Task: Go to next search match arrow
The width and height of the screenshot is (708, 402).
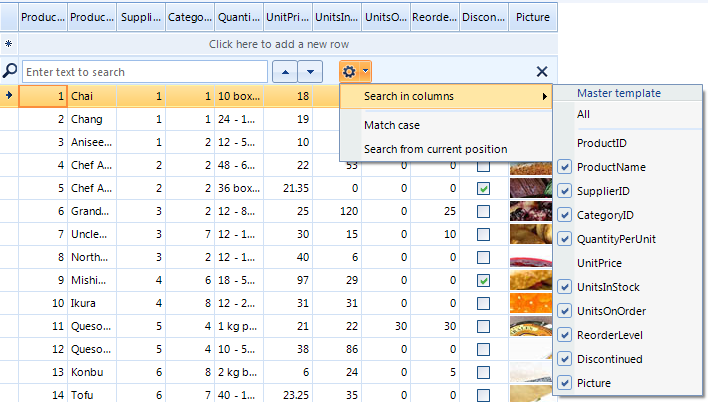Action: pyautogui.click(x=312, y=72)
